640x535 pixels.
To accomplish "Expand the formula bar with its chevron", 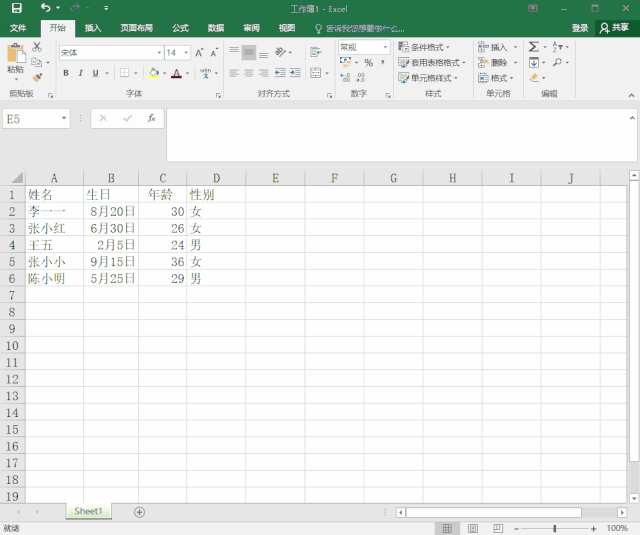I will click(632, 118).
